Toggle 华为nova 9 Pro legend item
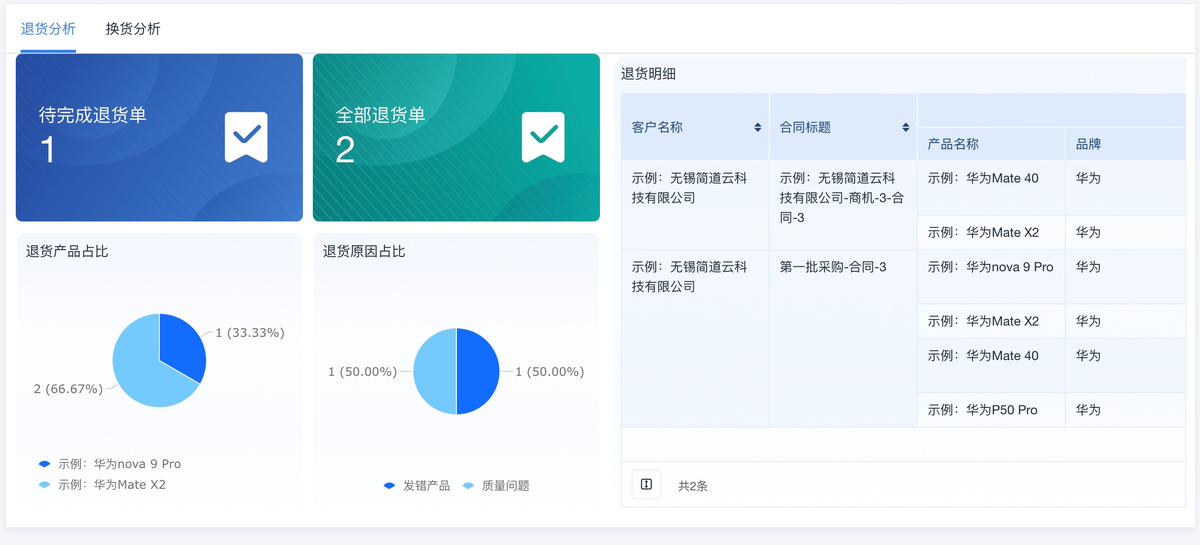1200x545 pixels. pos(110,464)
